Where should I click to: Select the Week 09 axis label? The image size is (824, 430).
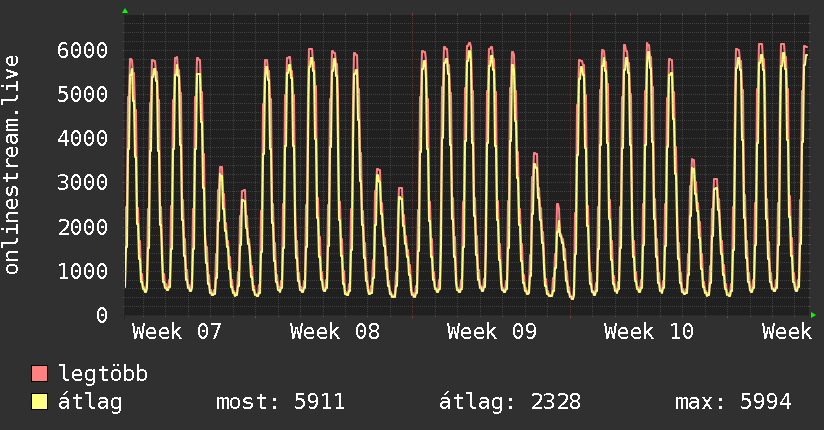492,332
